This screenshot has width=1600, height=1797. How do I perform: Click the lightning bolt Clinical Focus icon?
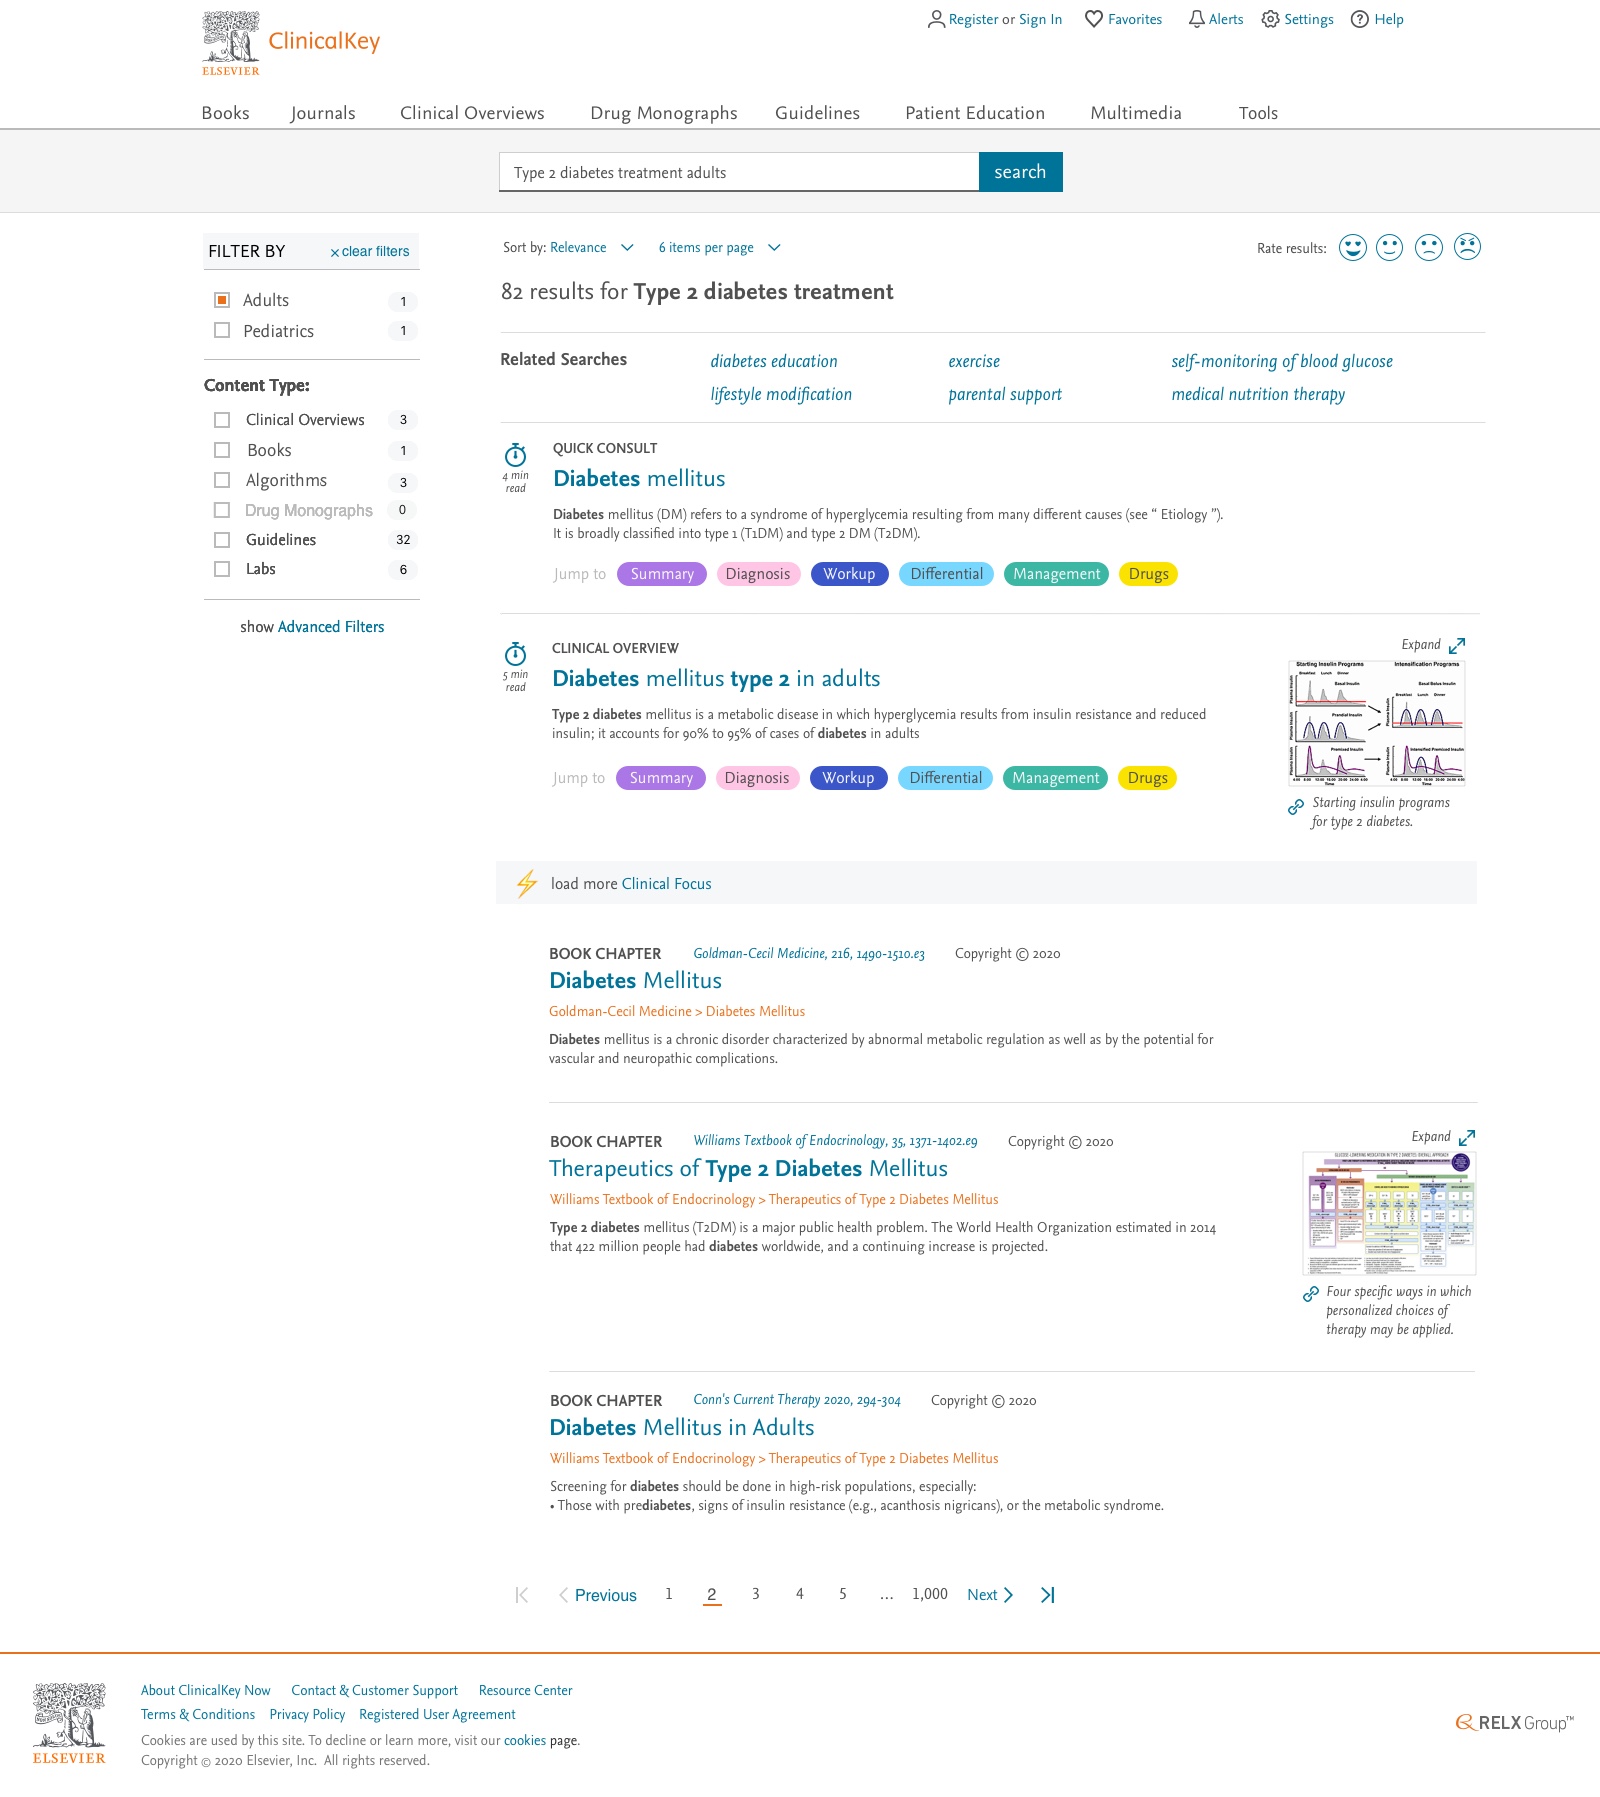[527, 883]
